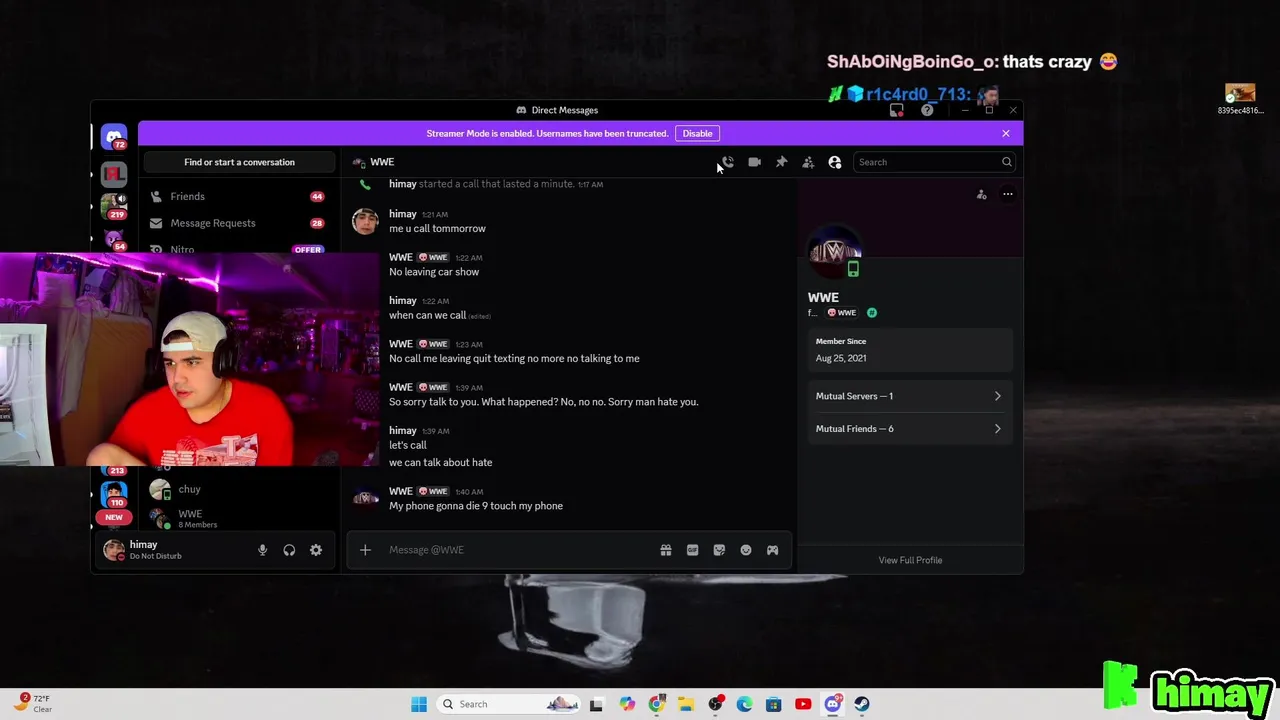Click the WWE username in the 1:23 AM message
The height and width of the screenshot is (720, 1280).
pyautogui.click(x=401, y=344)
